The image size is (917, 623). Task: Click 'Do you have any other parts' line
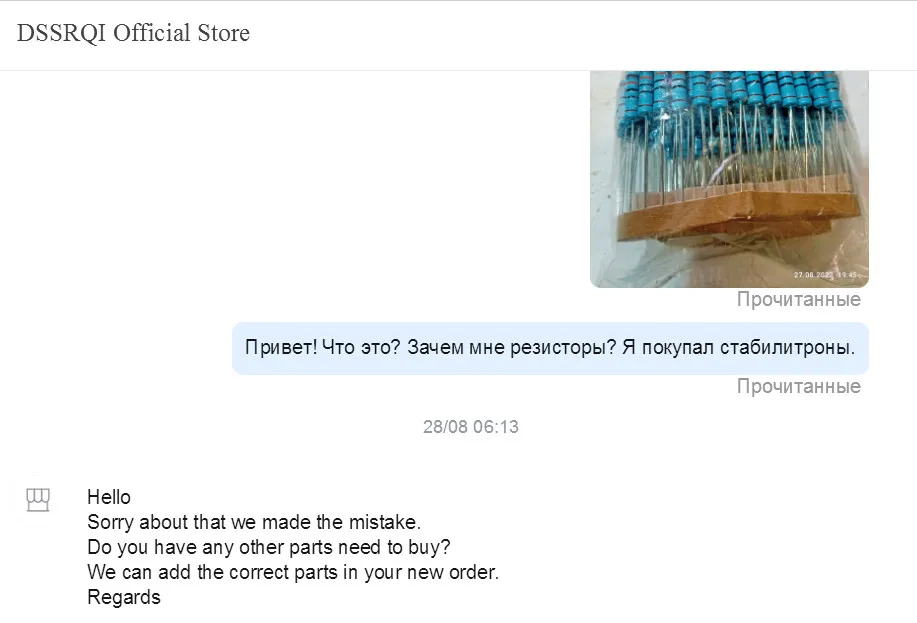click(269, 547)
